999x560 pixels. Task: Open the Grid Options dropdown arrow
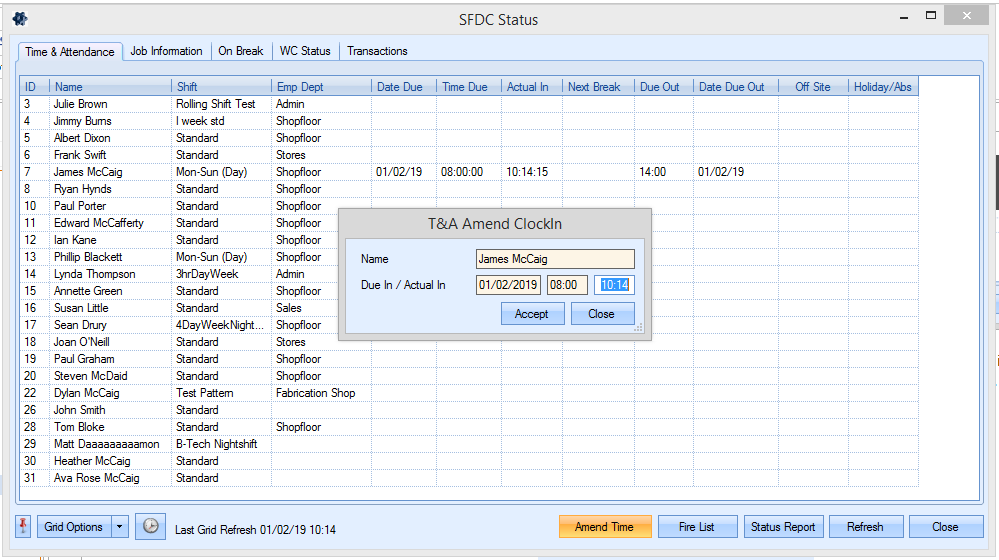[119, 527]
